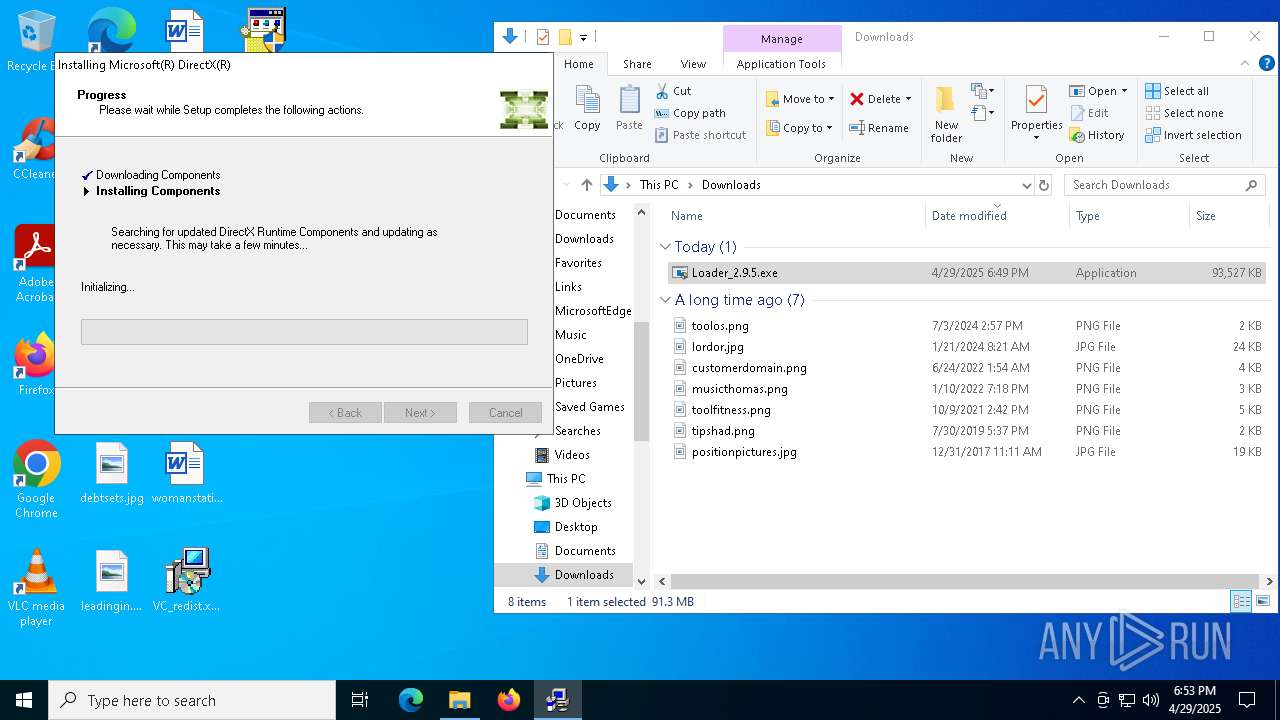Click the Copy path command
Image resolution: width=1280 pixels, height=720 pixels.
pos(690,113)
